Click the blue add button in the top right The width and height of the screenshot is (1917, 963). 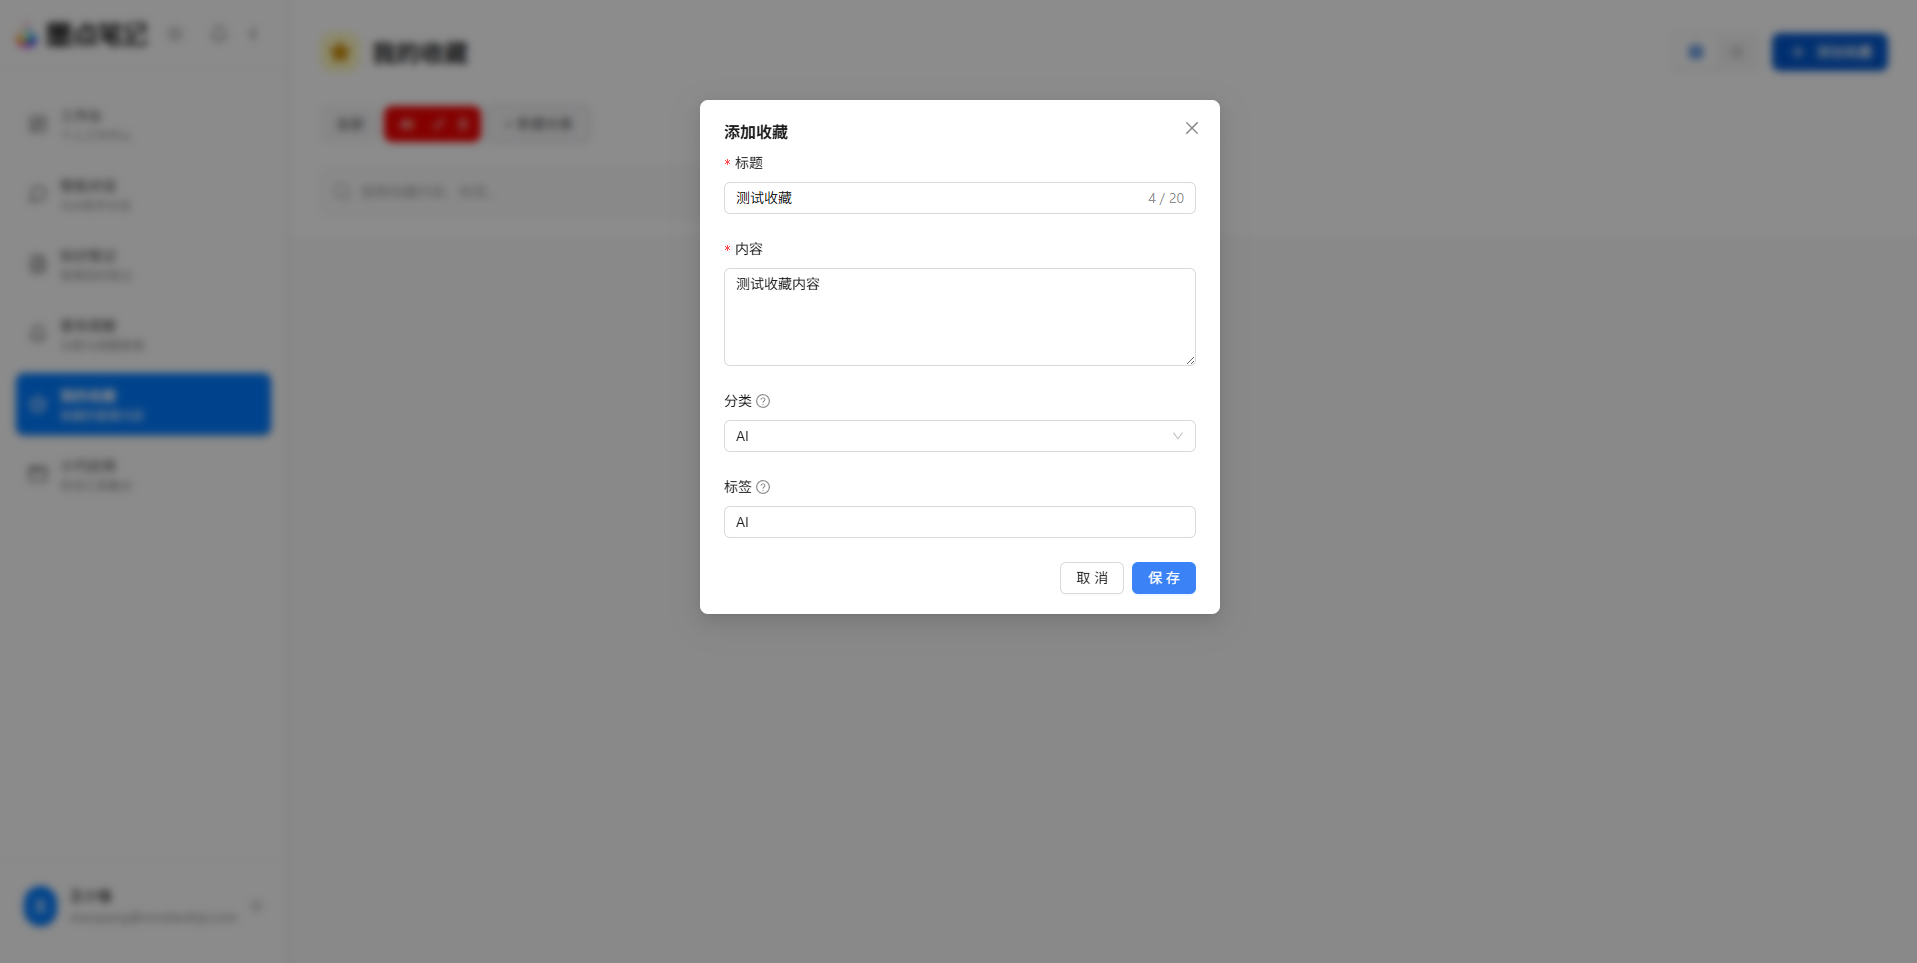coord(1829,52)
